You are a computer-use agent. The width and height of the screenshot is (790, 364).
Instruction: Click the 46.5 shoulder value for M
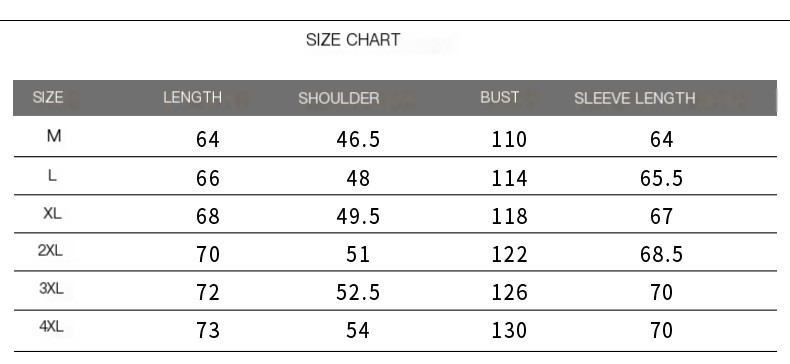(358, 139)
